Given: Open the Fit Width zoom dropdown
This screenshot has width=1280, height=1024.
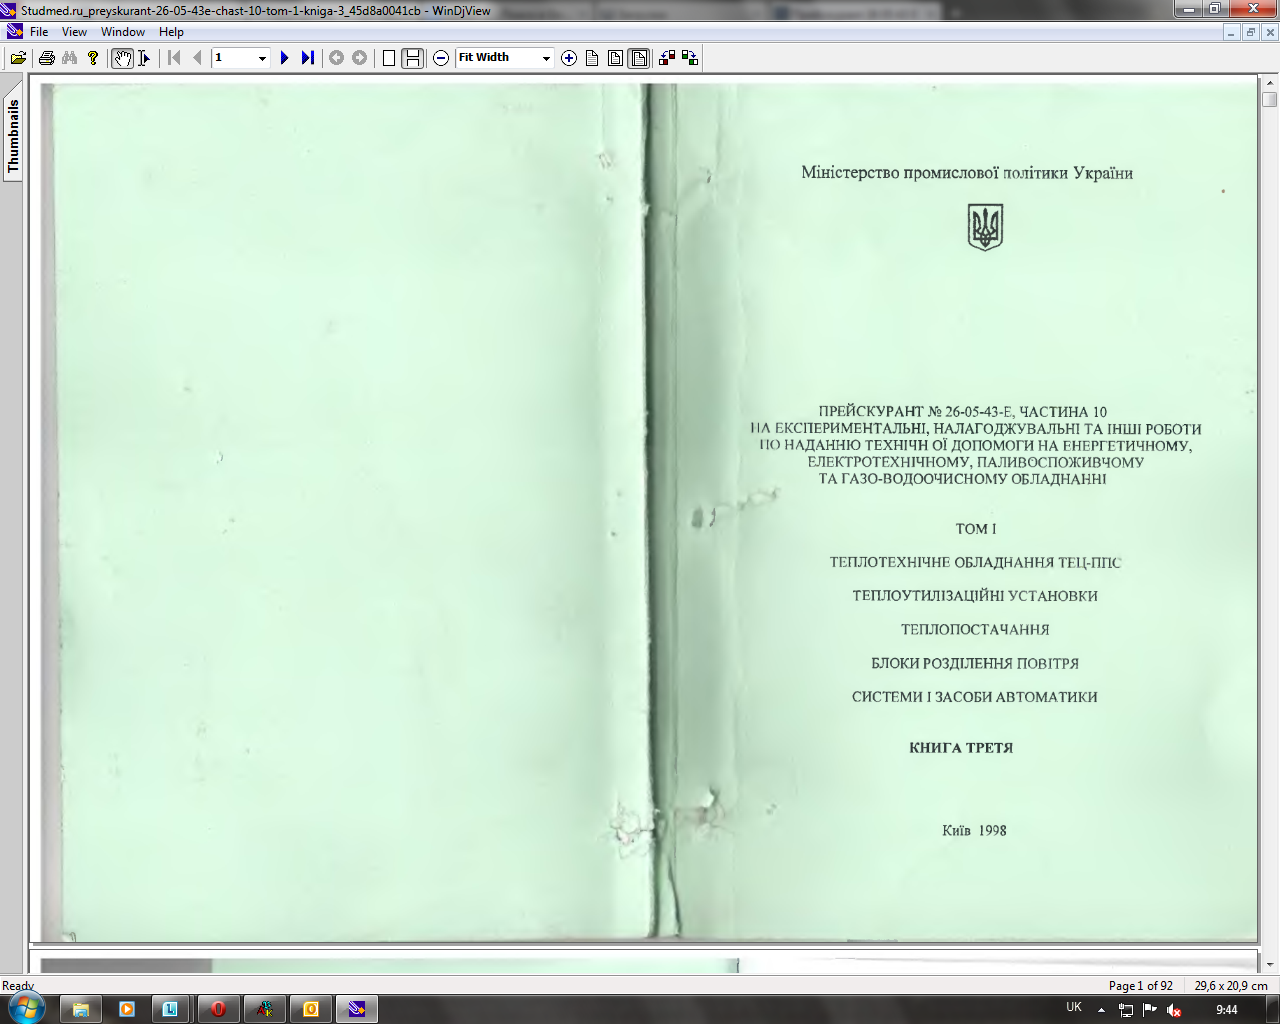Looking at the screenshot, I should [546, 58].
